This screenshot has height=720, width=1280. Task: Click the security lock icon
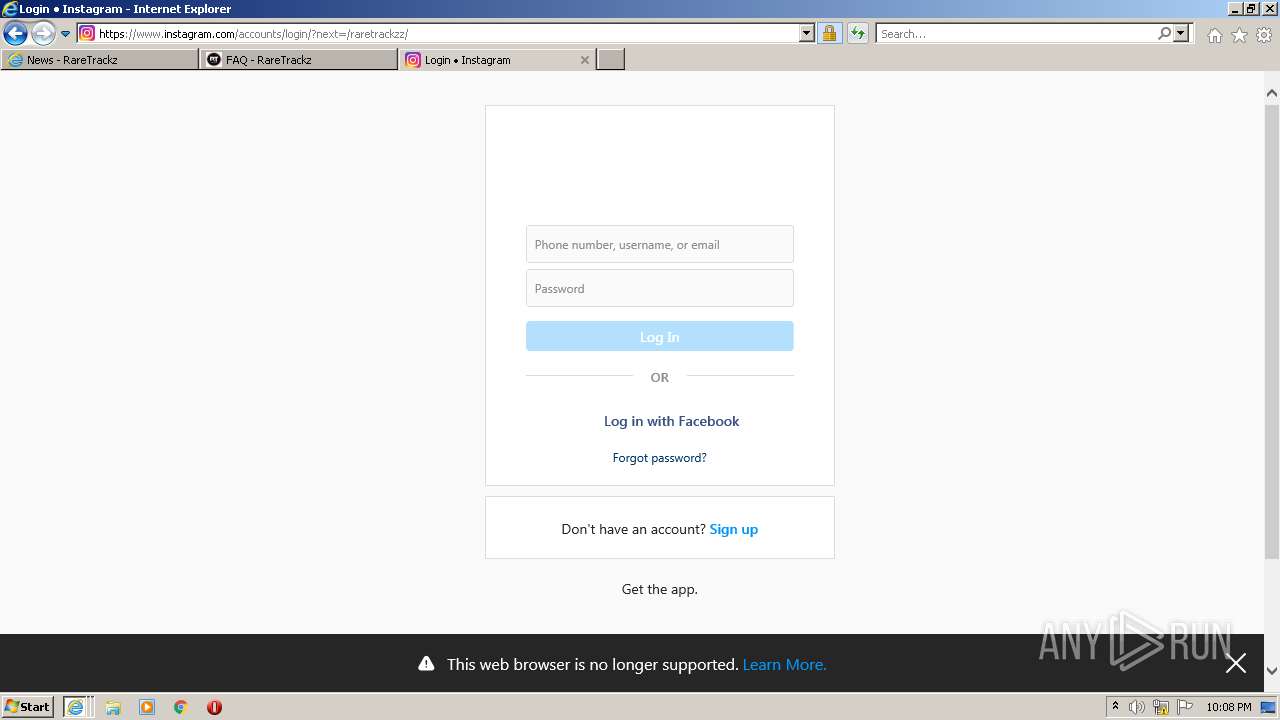pyautogui.click(x=829, y=33)
